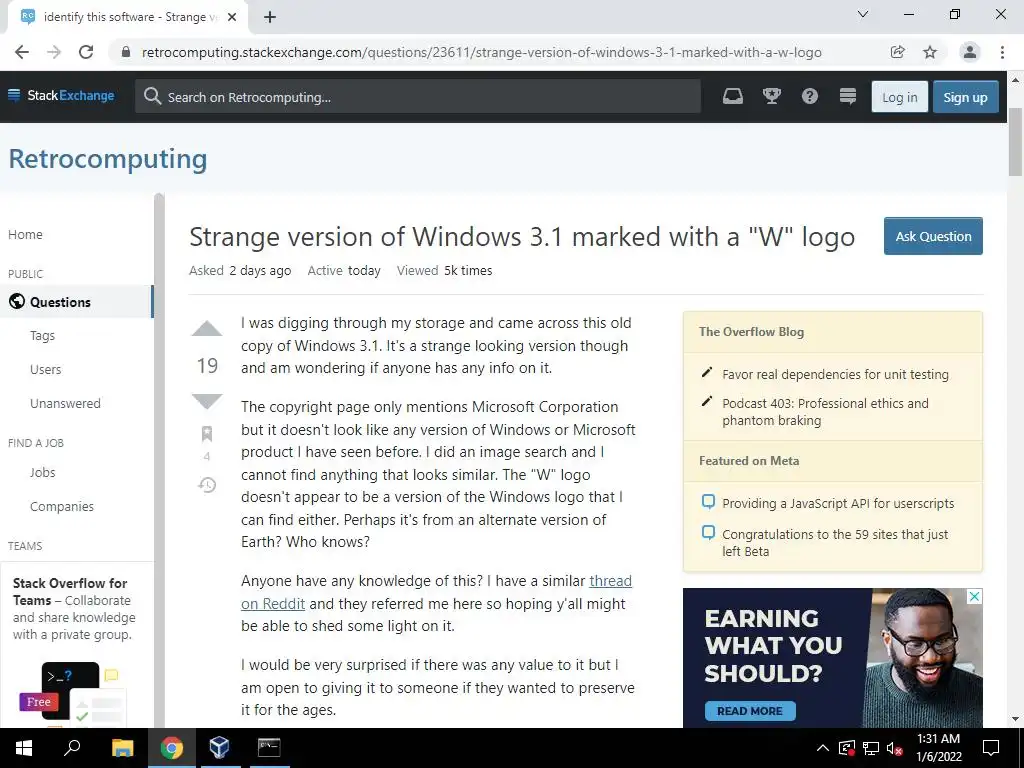
Task: Go back with browser back arrow
Action: (22, 52)
